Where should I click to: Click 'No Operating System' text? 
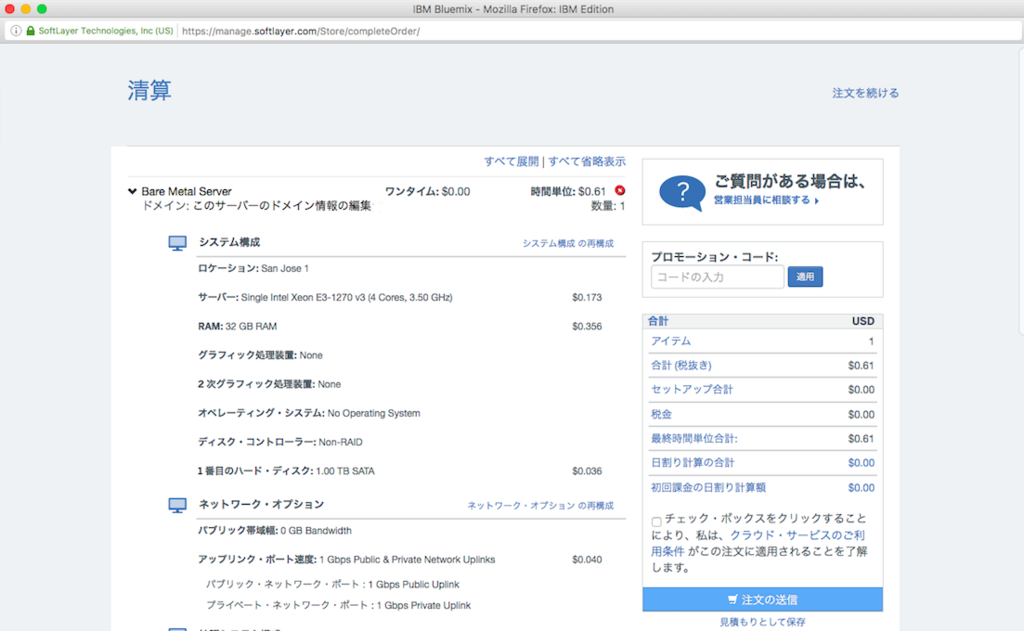click(x=374, y=413)
